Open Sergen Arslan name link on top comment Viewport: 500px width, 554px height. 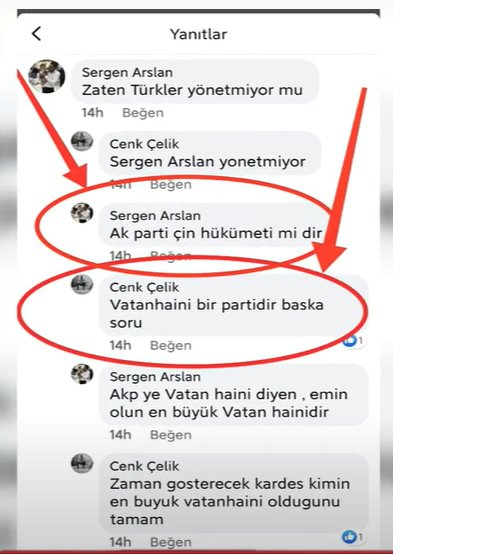pyautogui.click(x=127, y=72)
